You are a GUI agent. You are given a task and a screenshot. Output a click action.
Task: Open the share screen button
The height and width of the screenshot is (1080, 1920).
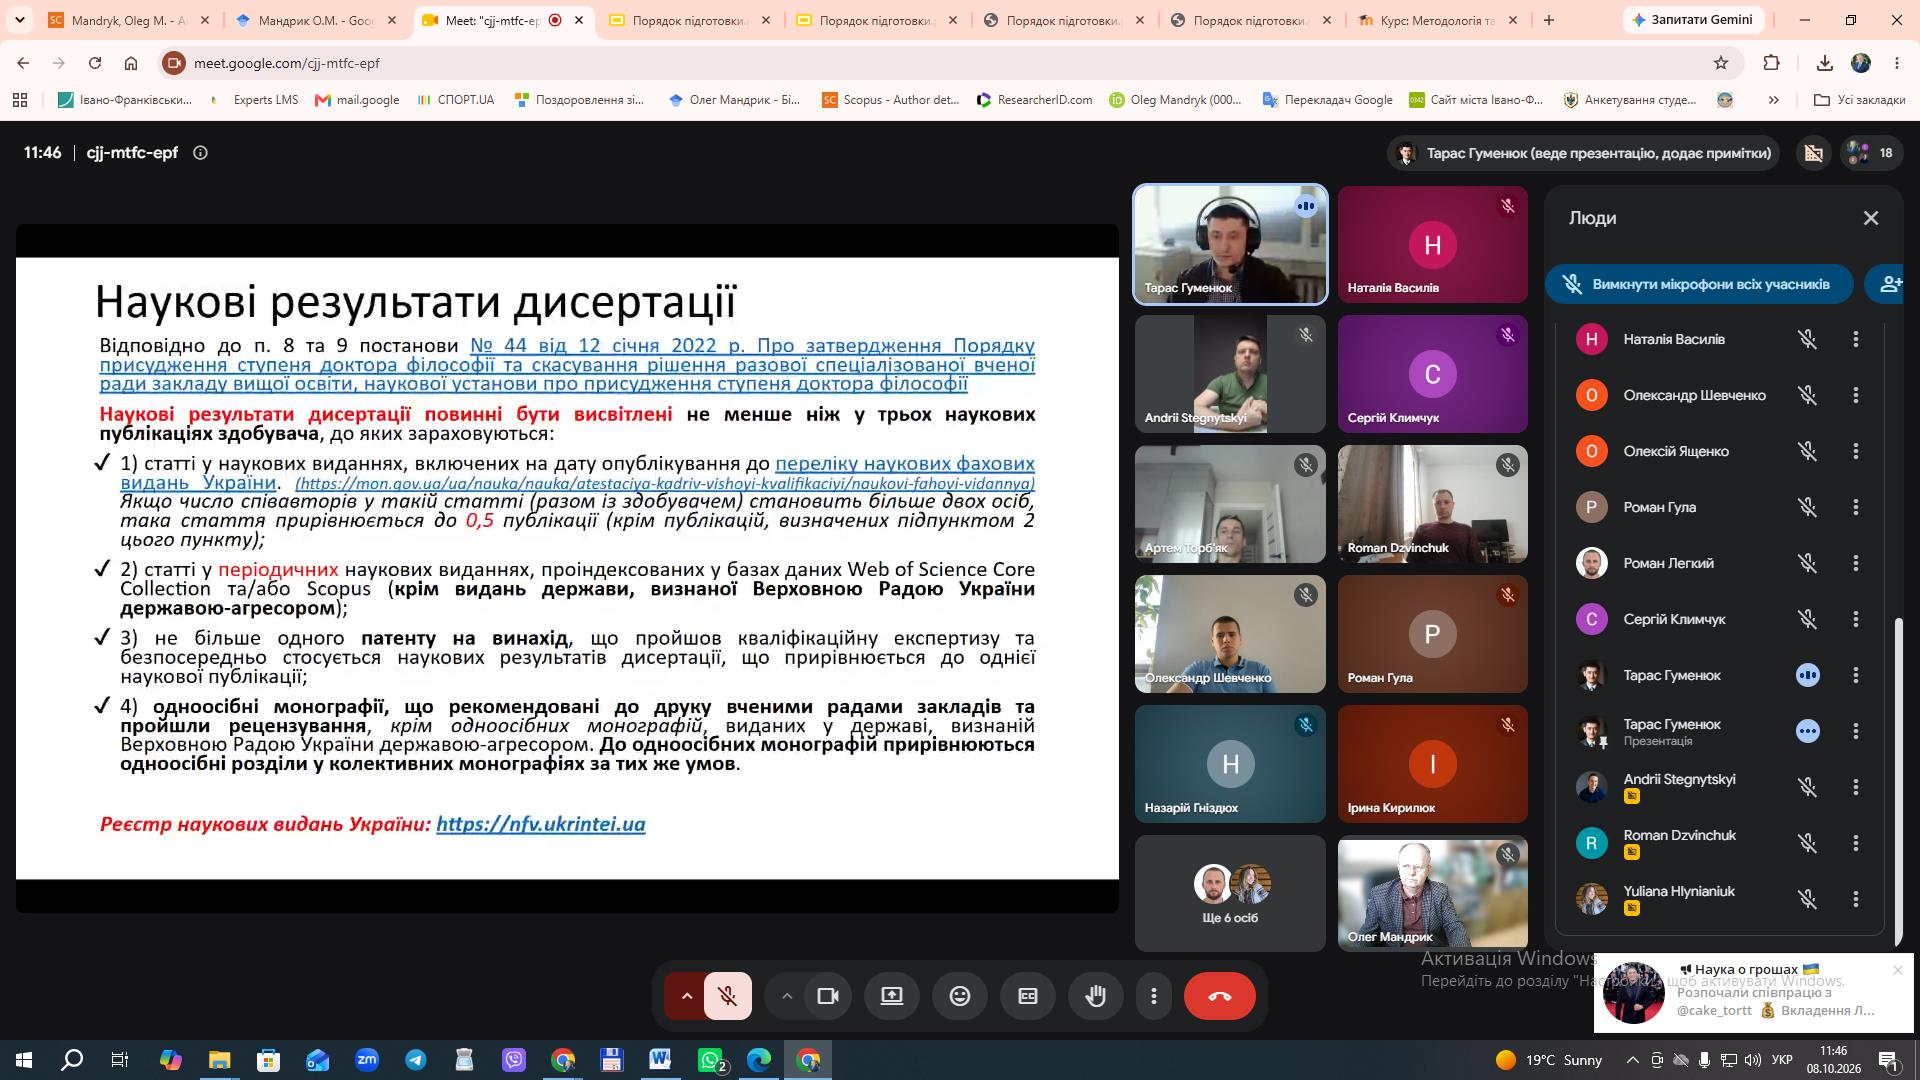click(x=892, y=996)
